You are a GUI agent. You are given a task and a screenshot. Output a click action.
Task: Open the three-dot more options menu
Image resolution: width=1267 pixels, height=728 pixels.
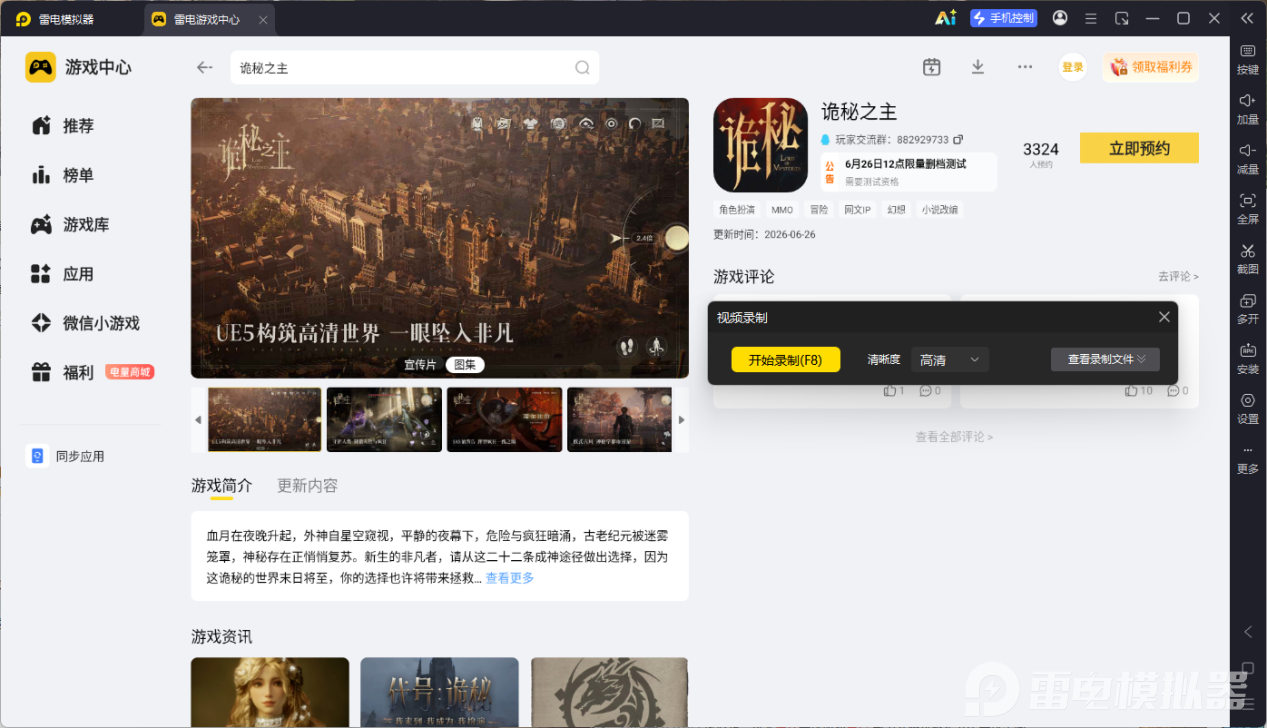click(x=1025, y=67)
